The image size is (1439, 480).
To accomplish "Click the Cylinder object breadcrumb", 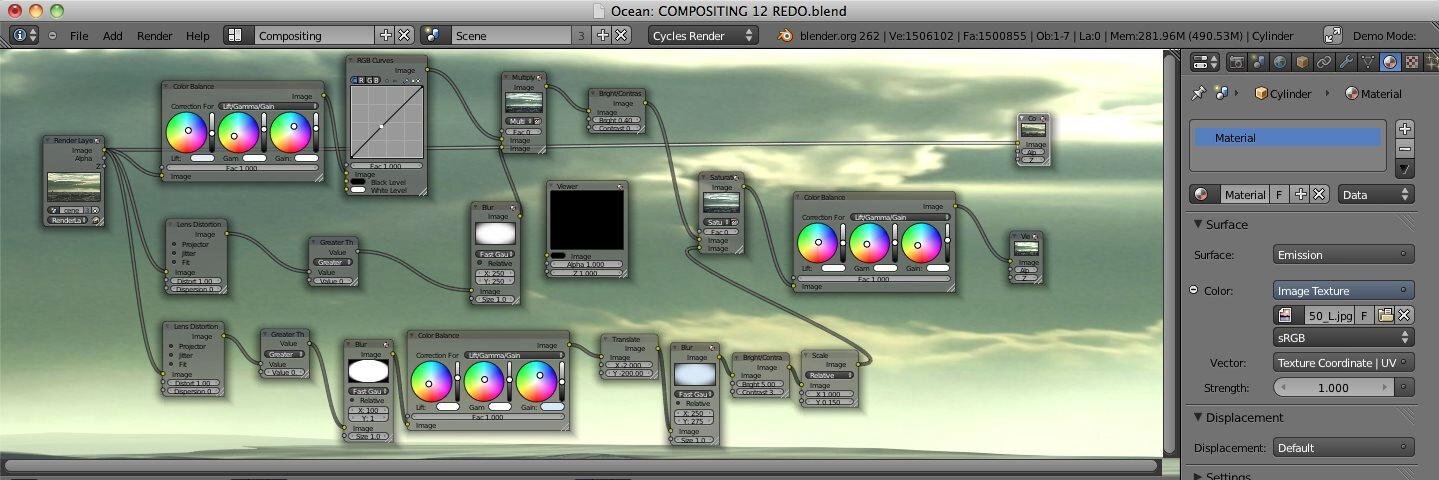I will coord(1283,93).
